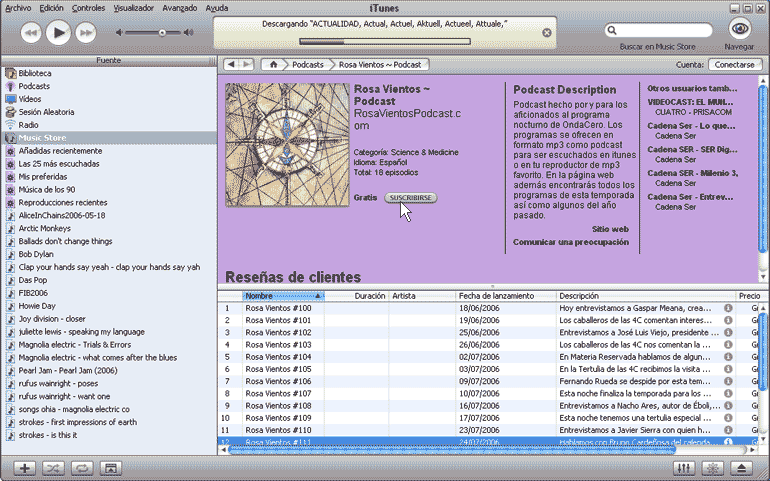The image size is (770, 481).
Task: Click the store Home icon
Action: click(x=274, y=64)
